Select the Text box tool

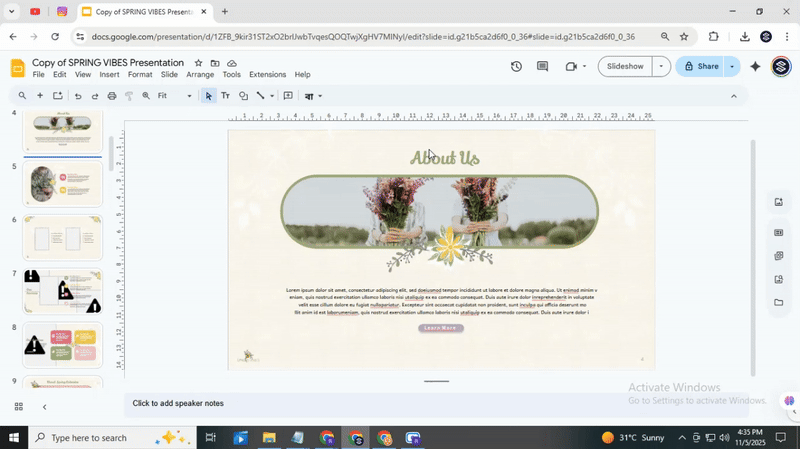coord(225,96)
